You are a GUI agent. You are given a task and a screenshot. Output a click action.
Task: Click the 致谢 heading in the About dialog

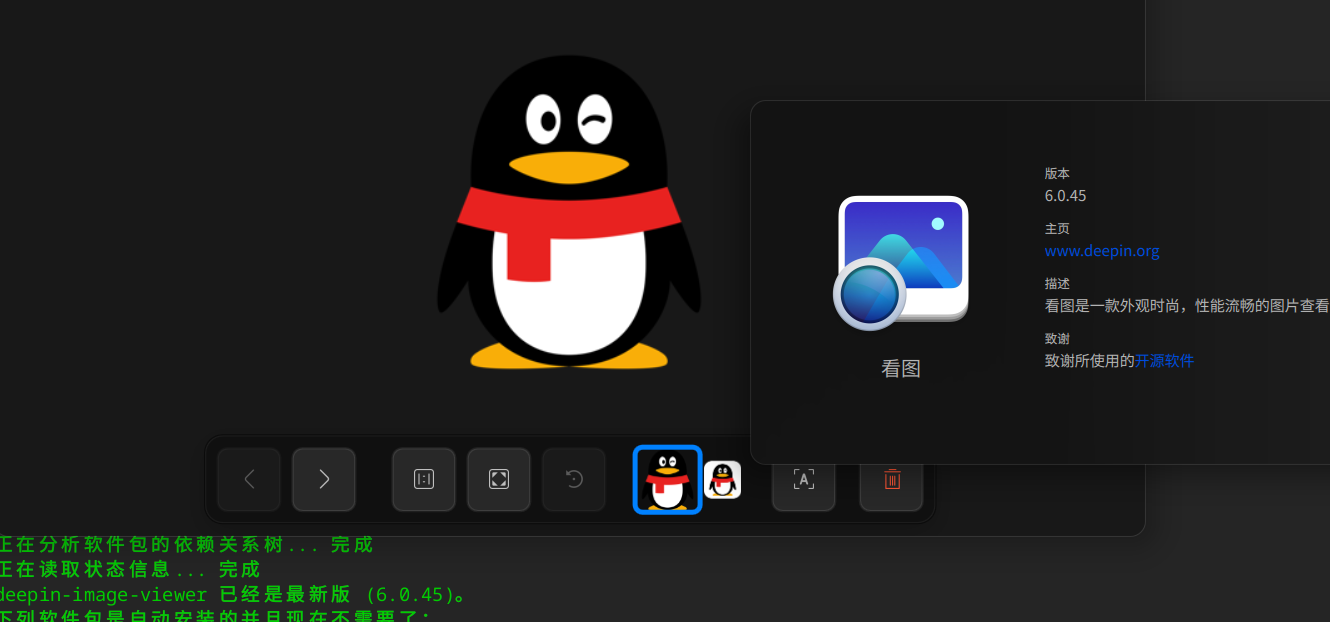1057,338
